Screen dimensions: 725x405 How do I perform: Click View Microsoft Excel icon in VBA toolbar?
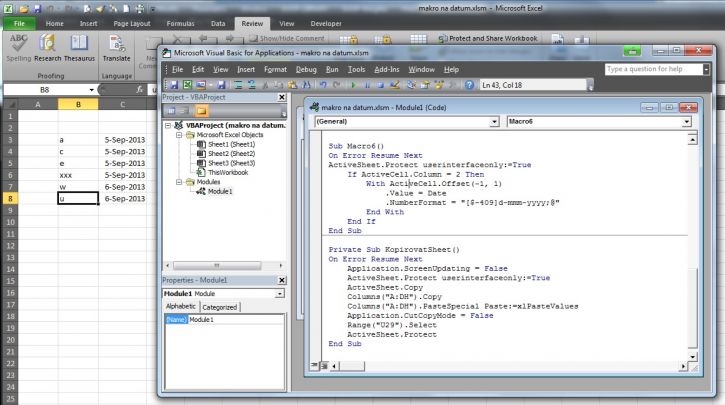coord(187,85)
